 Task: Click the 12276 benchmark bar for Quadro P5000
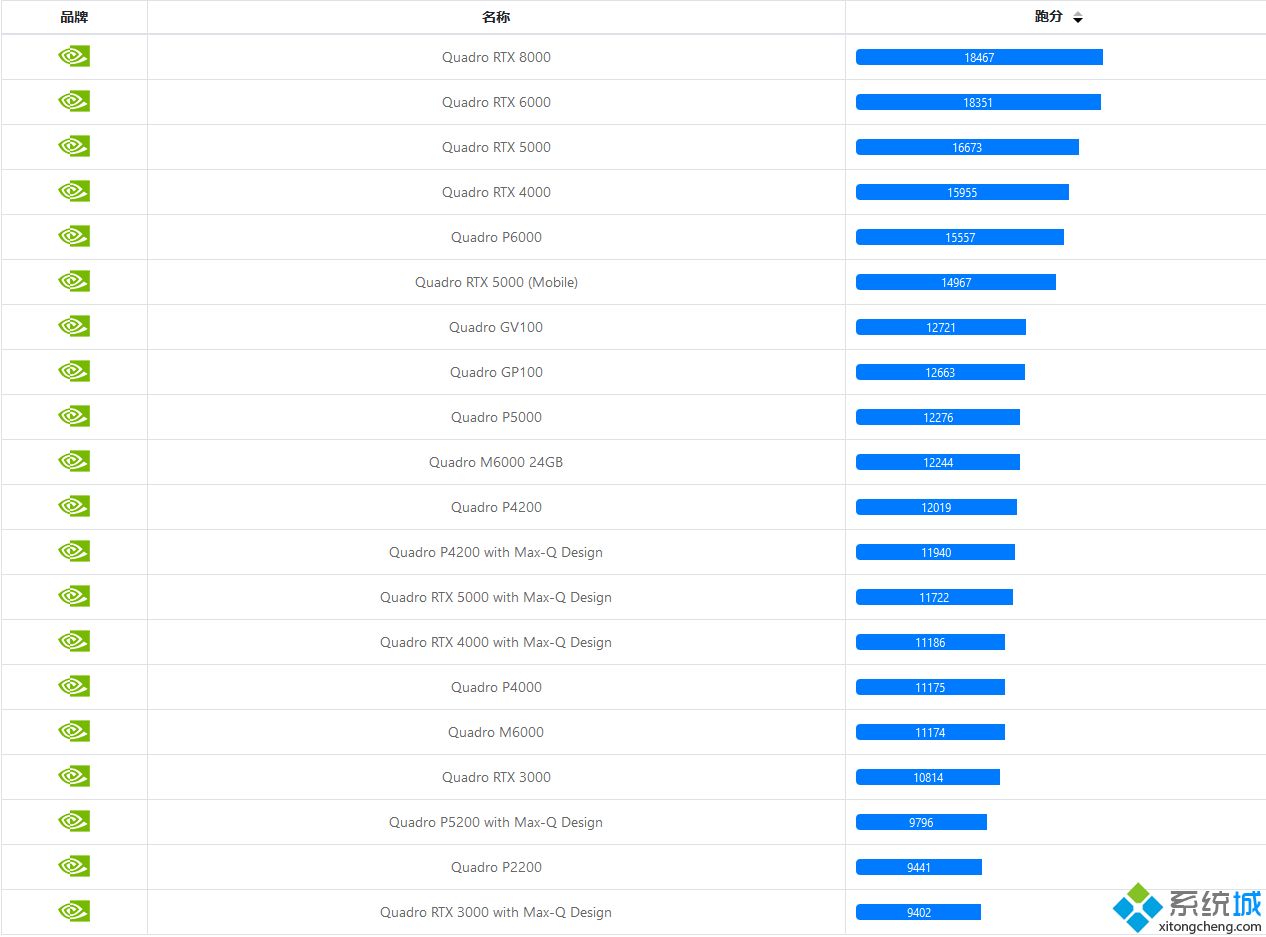click(937, 417)
